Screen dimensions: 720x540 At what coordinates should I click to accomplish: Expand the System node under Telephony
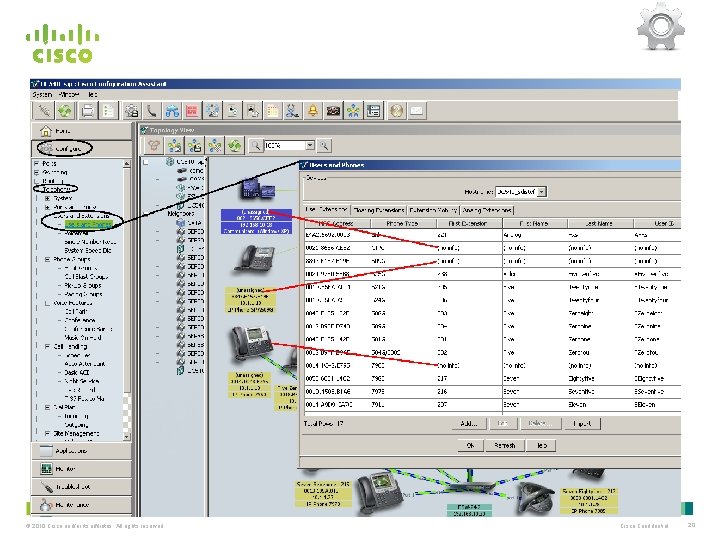click(47, 198)
